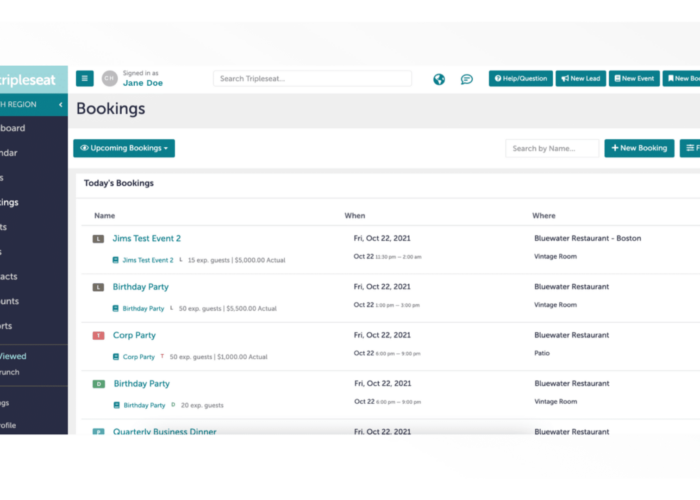Click Bluewater Restaurant - Boston location text
700x500 pixels.
(588, 238)
